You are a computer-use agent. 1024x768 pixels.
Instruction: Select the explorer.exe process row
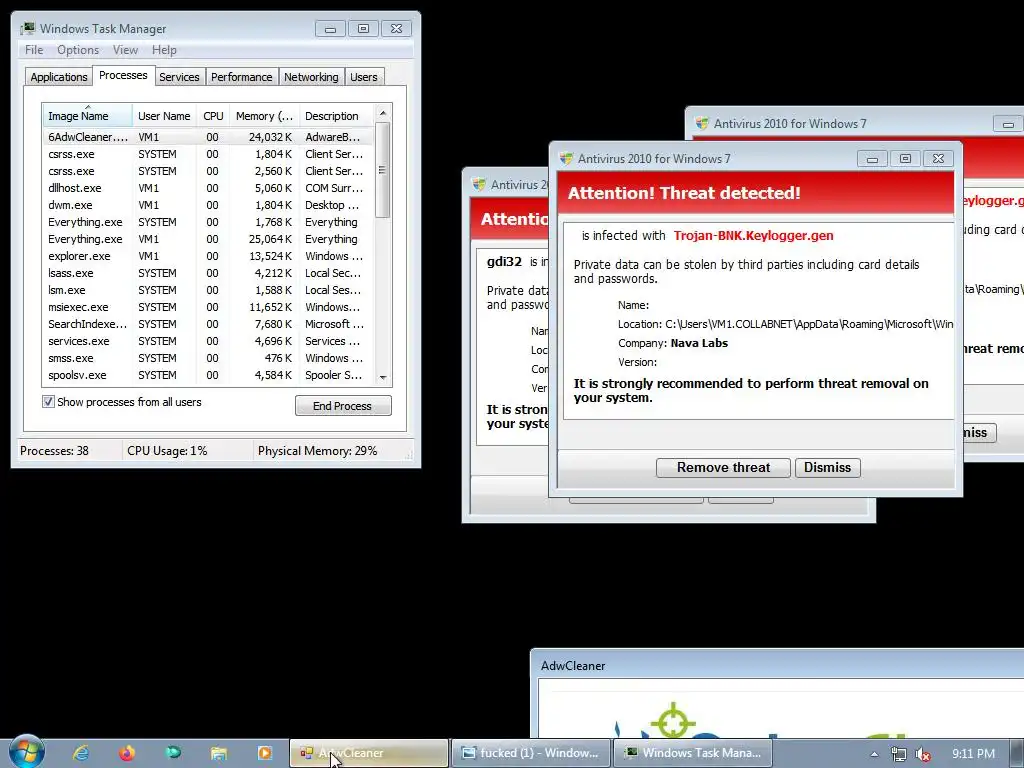208,256
